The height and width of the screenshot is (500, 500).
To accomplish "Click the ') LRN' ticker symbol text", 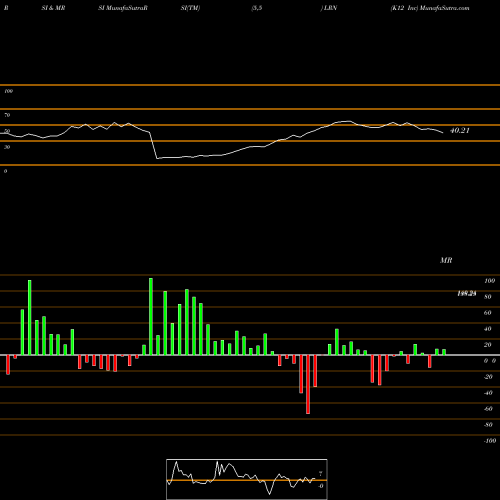I will [329, 8].
